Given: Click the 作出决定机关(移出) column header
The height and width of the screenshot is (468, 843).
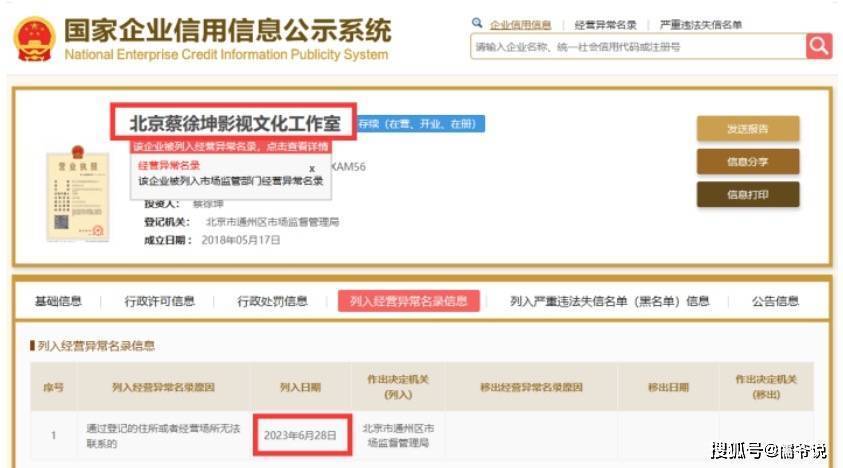Looking at the screenshot, I should coord(766,387).
